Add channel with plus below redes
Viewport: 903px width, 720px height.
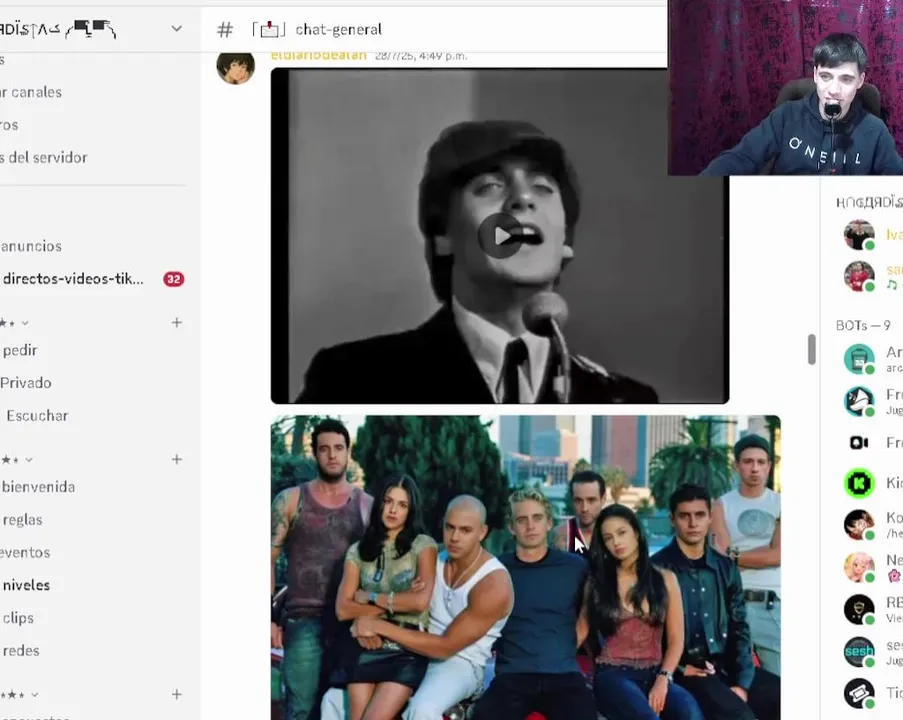177,694
